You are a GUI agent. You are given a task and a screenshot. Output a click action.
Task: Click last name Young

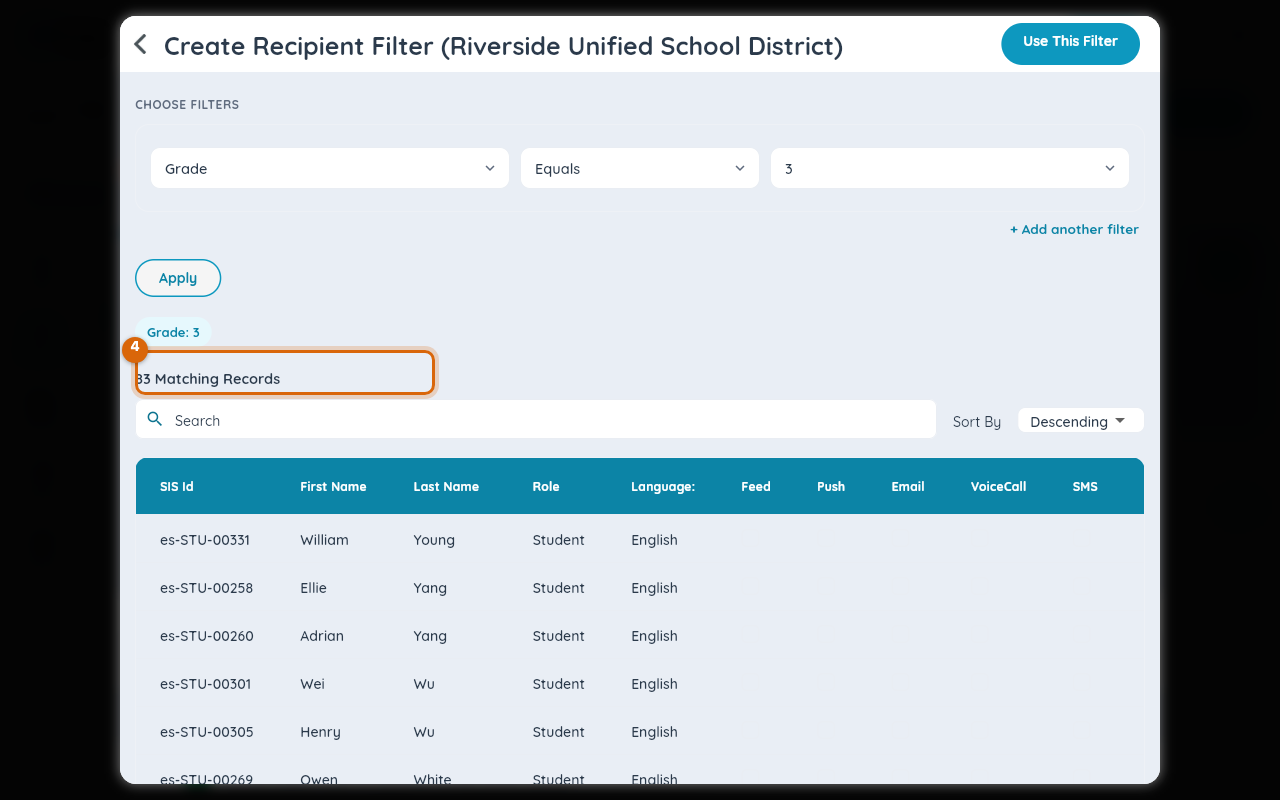coord(434,540)
